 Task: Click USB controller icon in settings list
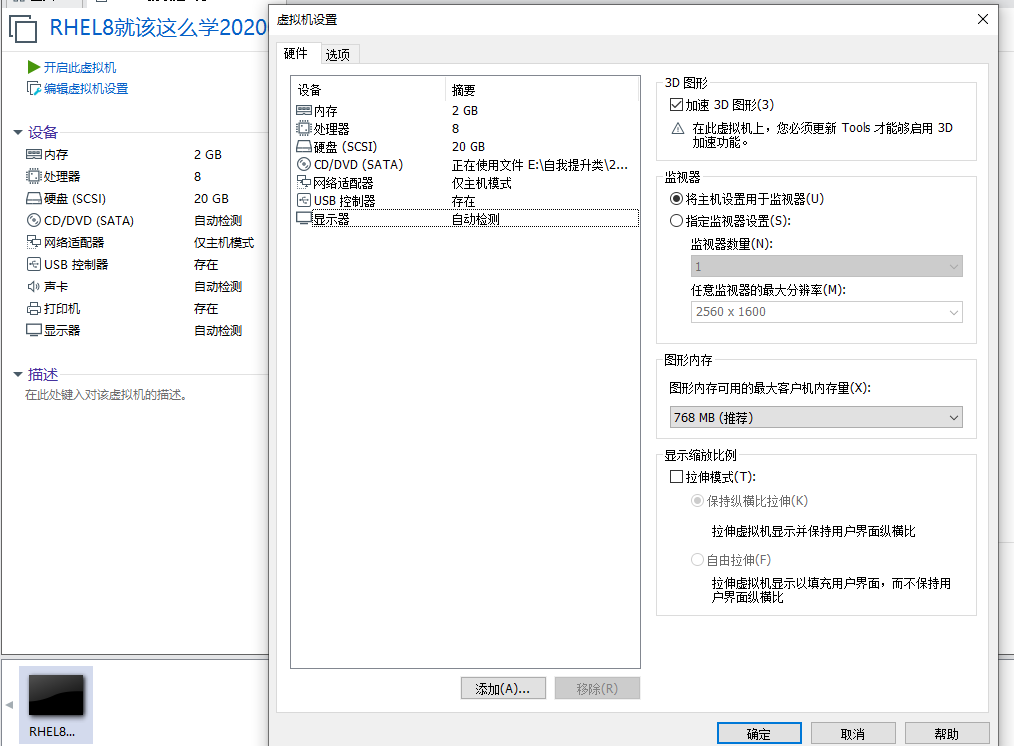(304, 200)
